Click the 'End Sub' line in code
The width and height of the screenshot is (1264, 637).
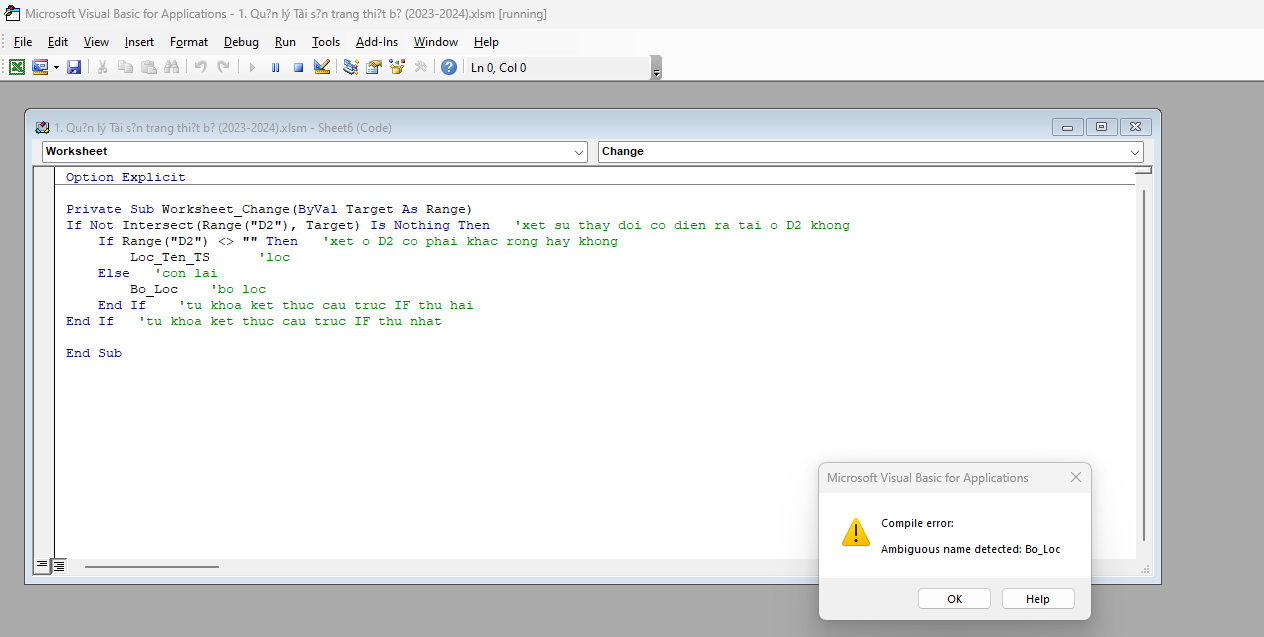(x=94, y=353)
